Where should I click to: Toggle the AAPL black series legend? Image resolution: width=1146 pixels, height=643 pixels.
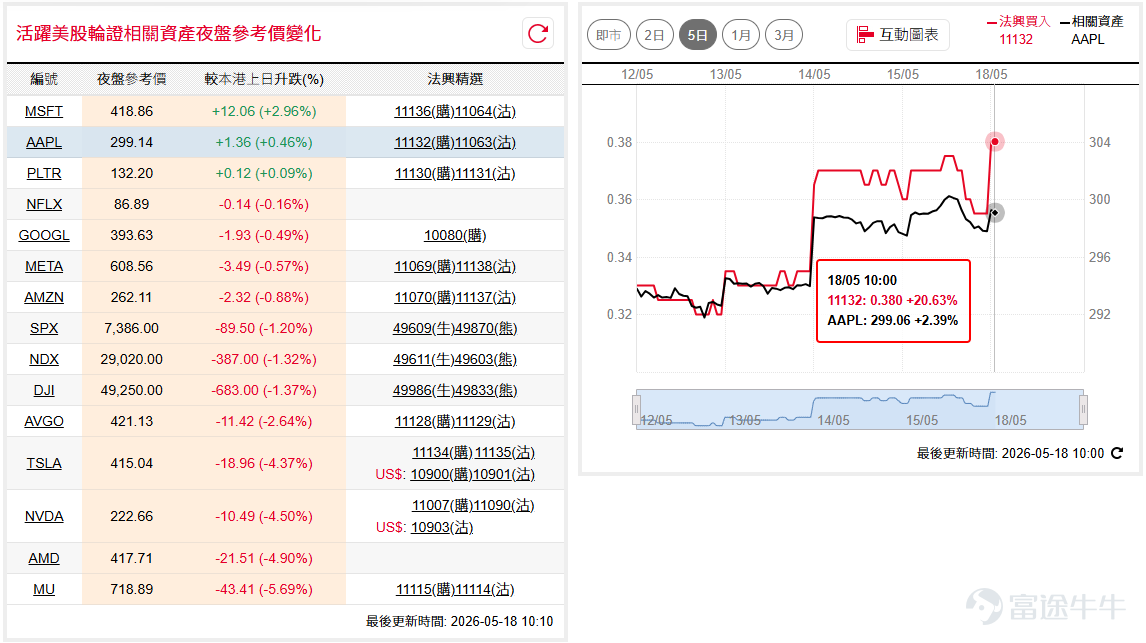[1090, 30]
